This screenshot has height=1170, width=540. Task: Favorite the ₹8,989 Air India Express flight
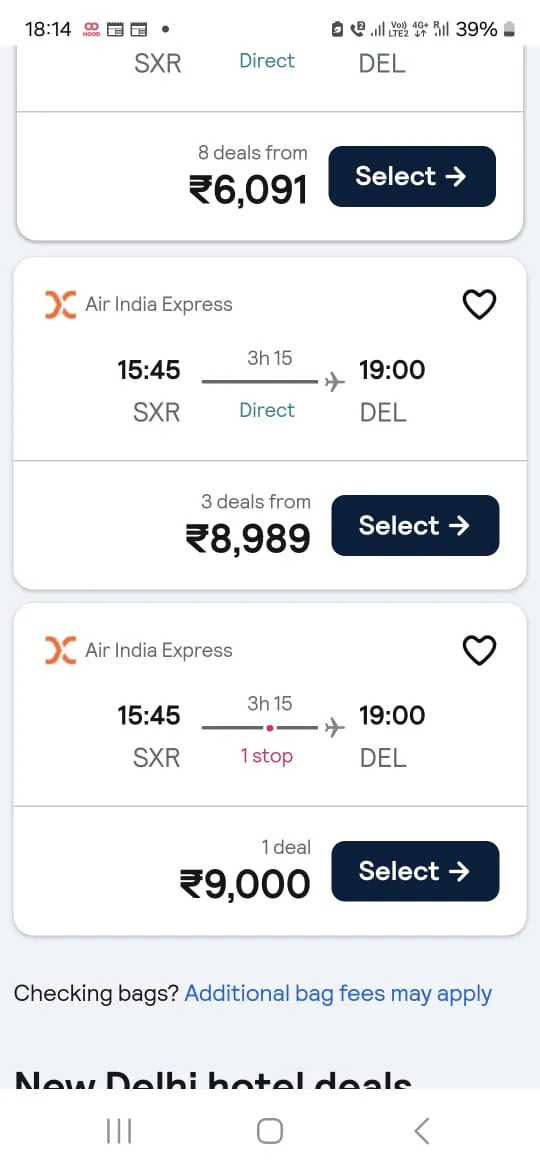pyautogui.click(x=480, y=304)
